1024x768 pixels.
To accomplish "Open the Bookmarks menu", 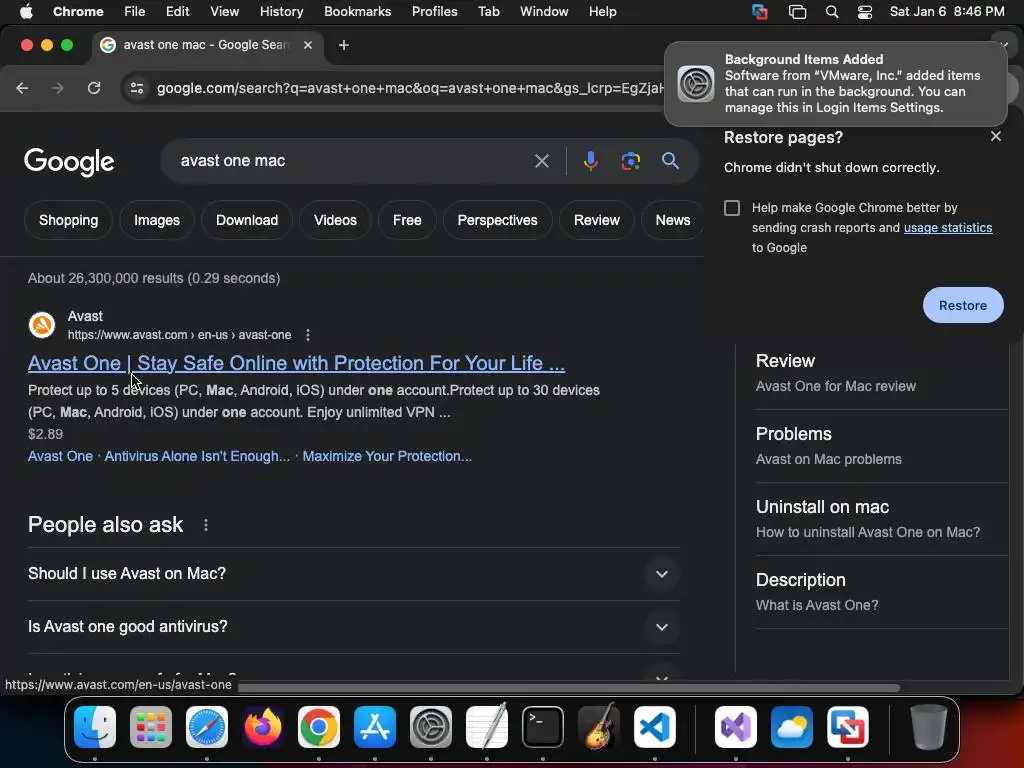I will (x=357, y=12).
